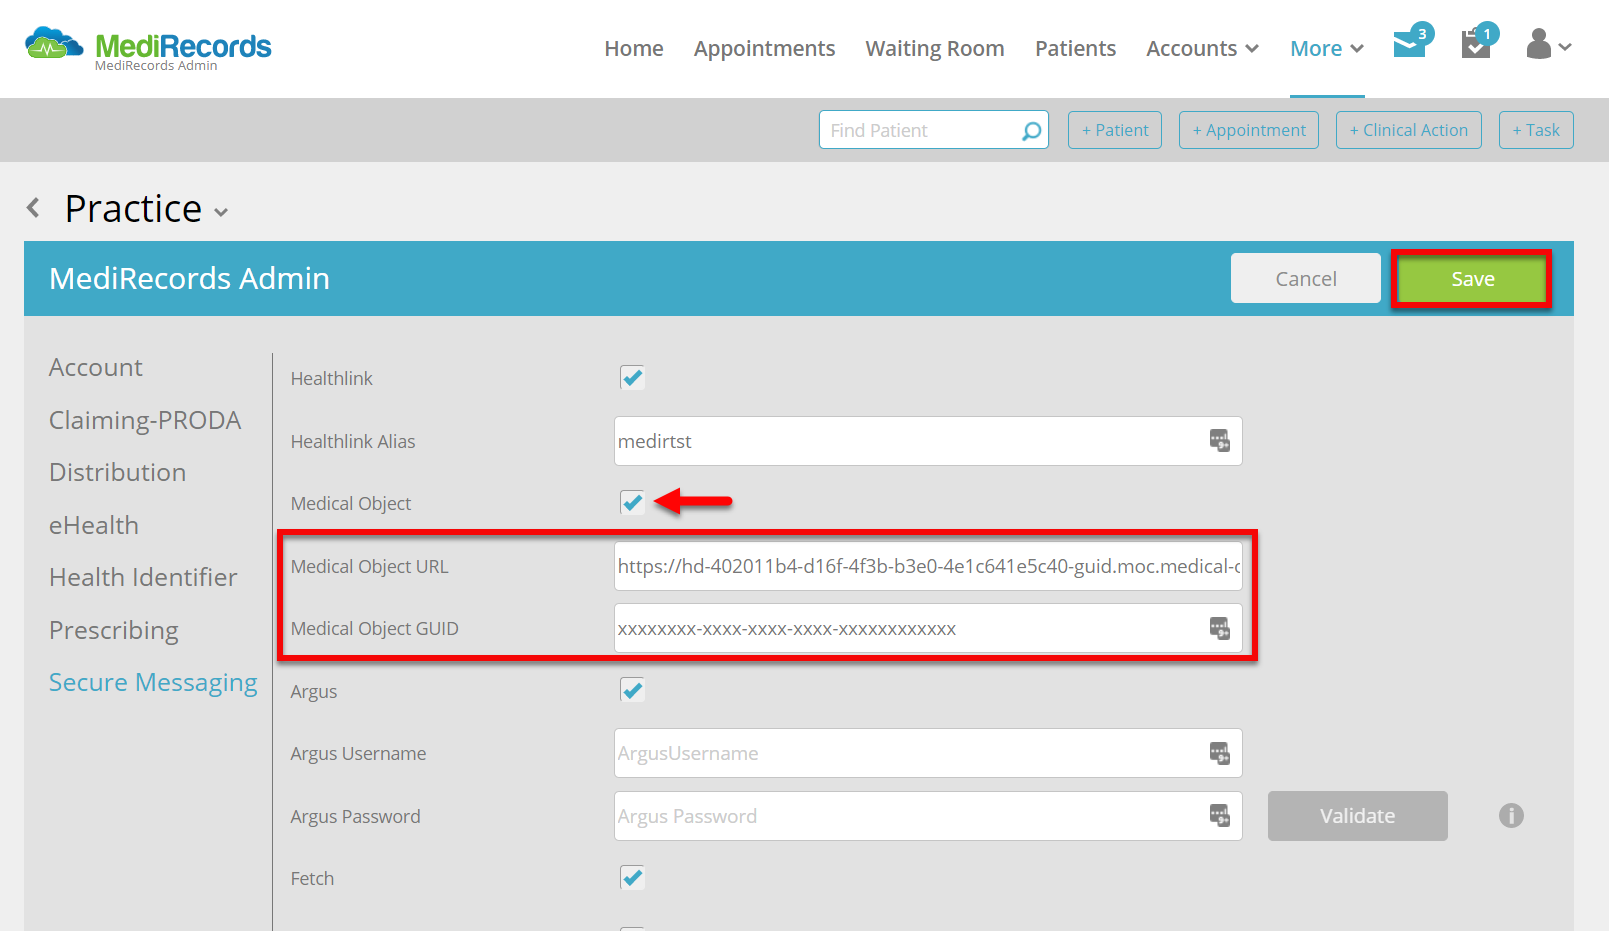The width and height of the screenshot is (1609, 931).
Task: Open the Appointments page
Action: pyautogui.click(x=764, y=48)
